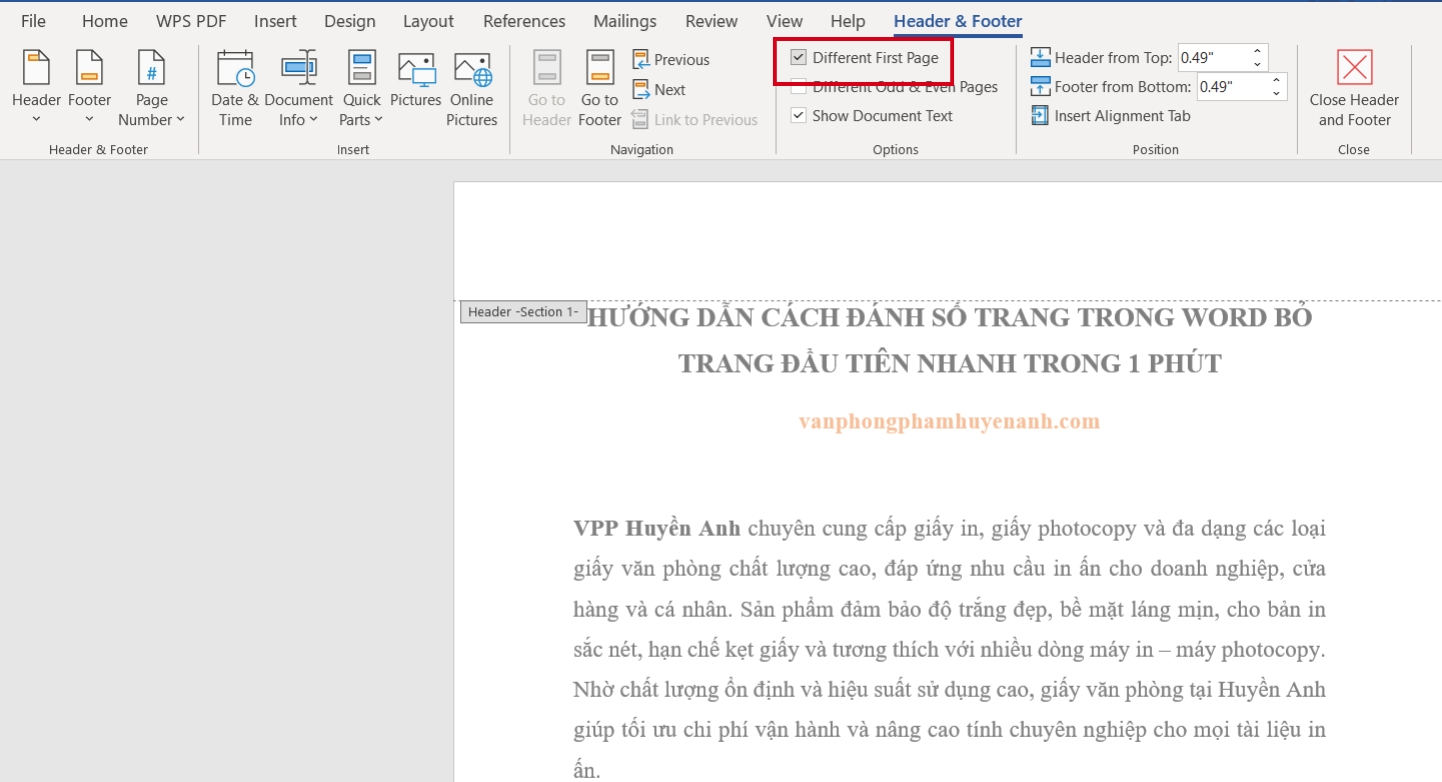1442x782 pixels.
Task: Click the Quick Parts icon
Action: pyautogui.click(x=361, y=67)
